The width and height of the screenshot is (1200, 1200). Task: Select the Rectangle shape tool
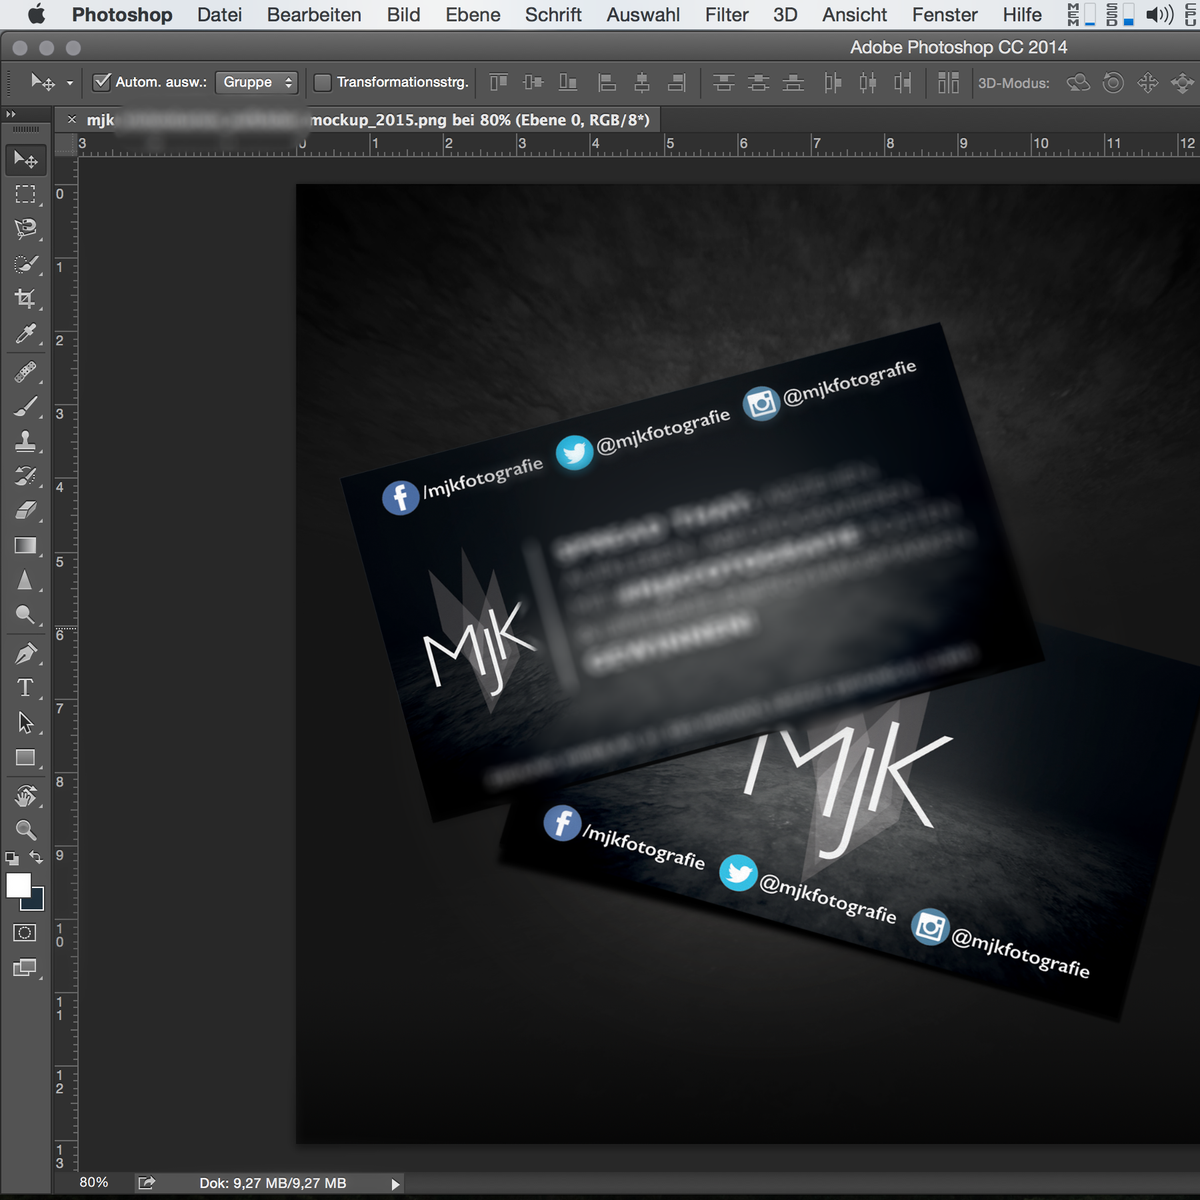tap(25, 758)
